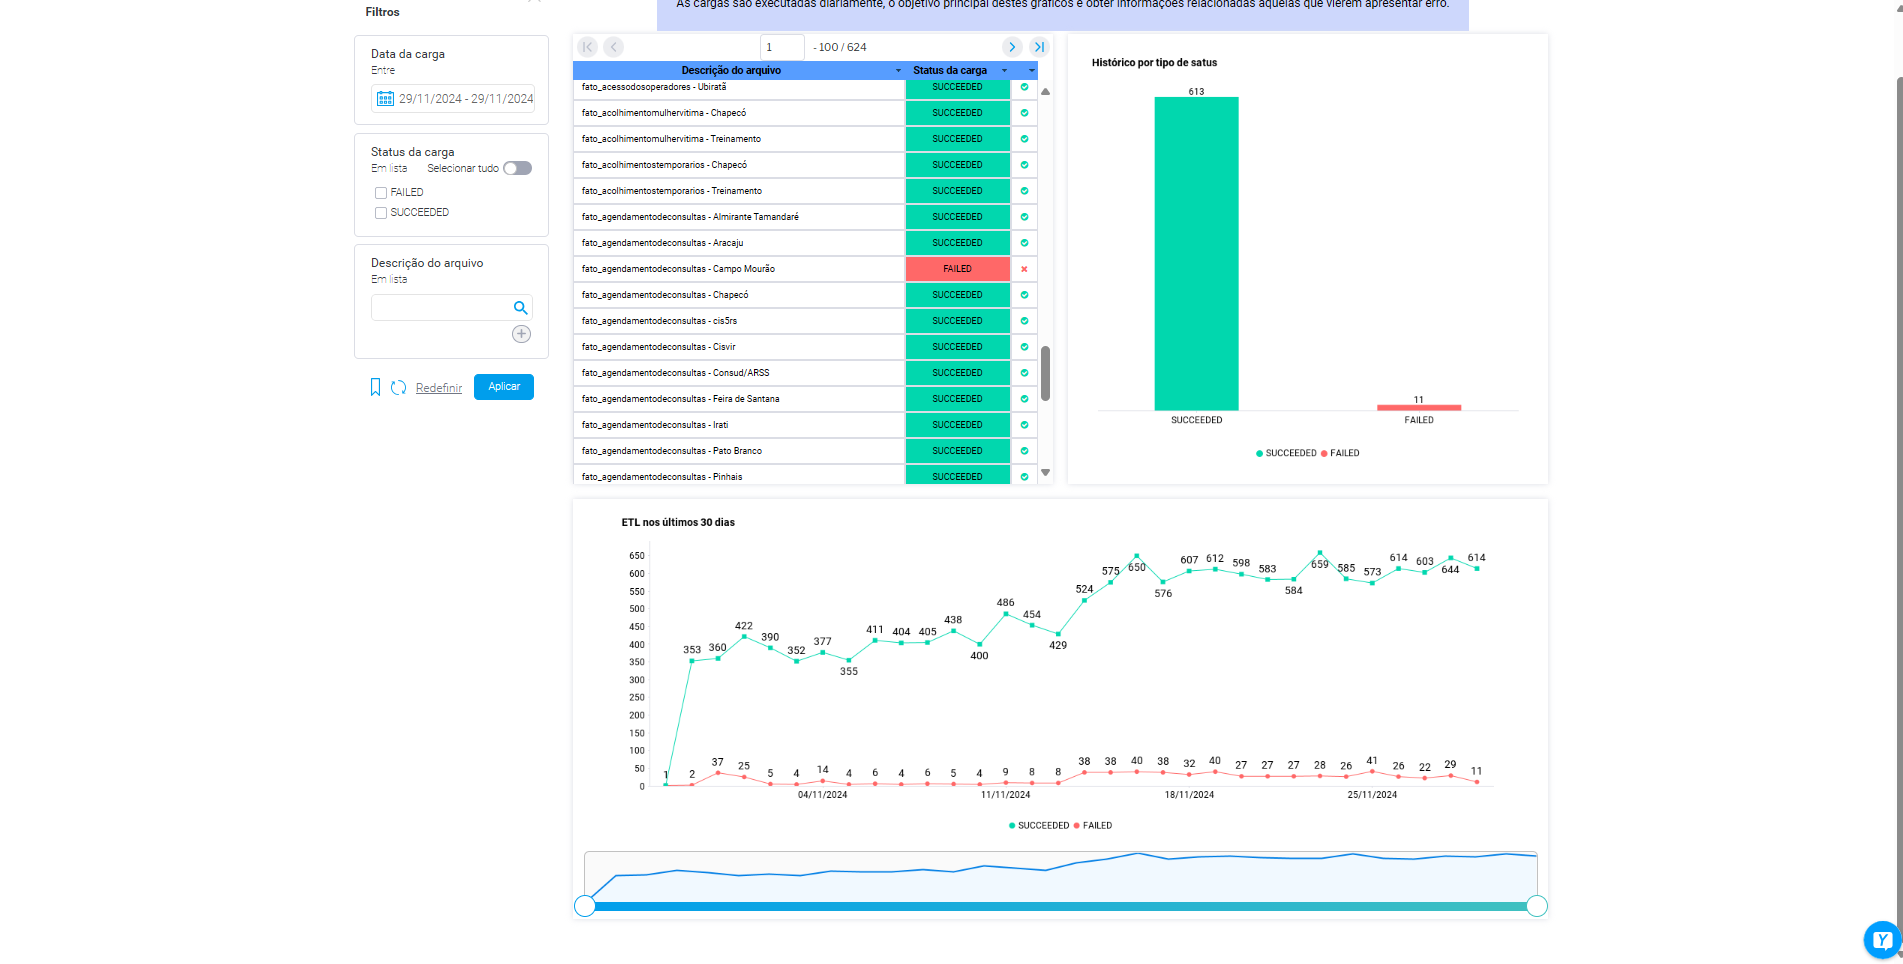Click the date range input field
Viewport: 1903px width, 964px height.
point(453,99)
